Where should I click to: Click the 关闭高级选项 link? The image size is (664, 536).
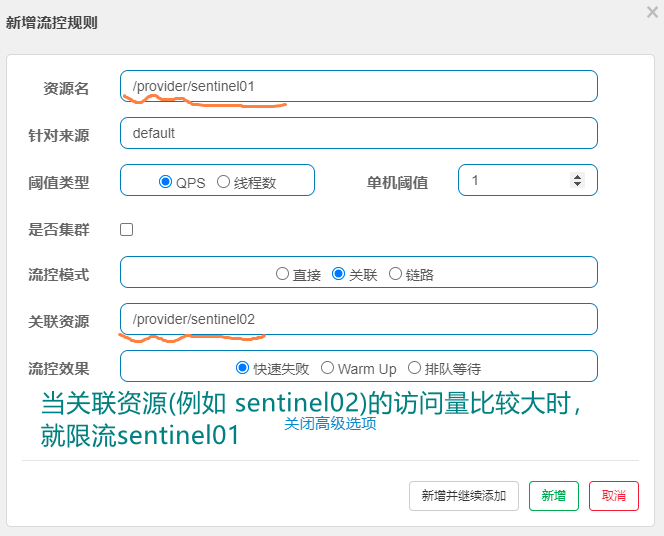coord(330,423)
